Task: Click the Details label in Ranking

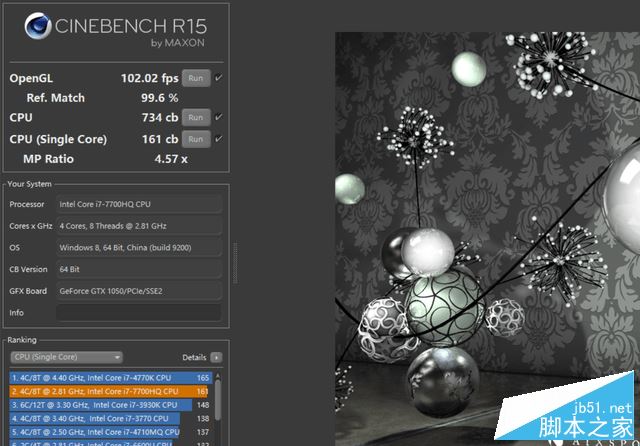Action: [x=194, y=357]
